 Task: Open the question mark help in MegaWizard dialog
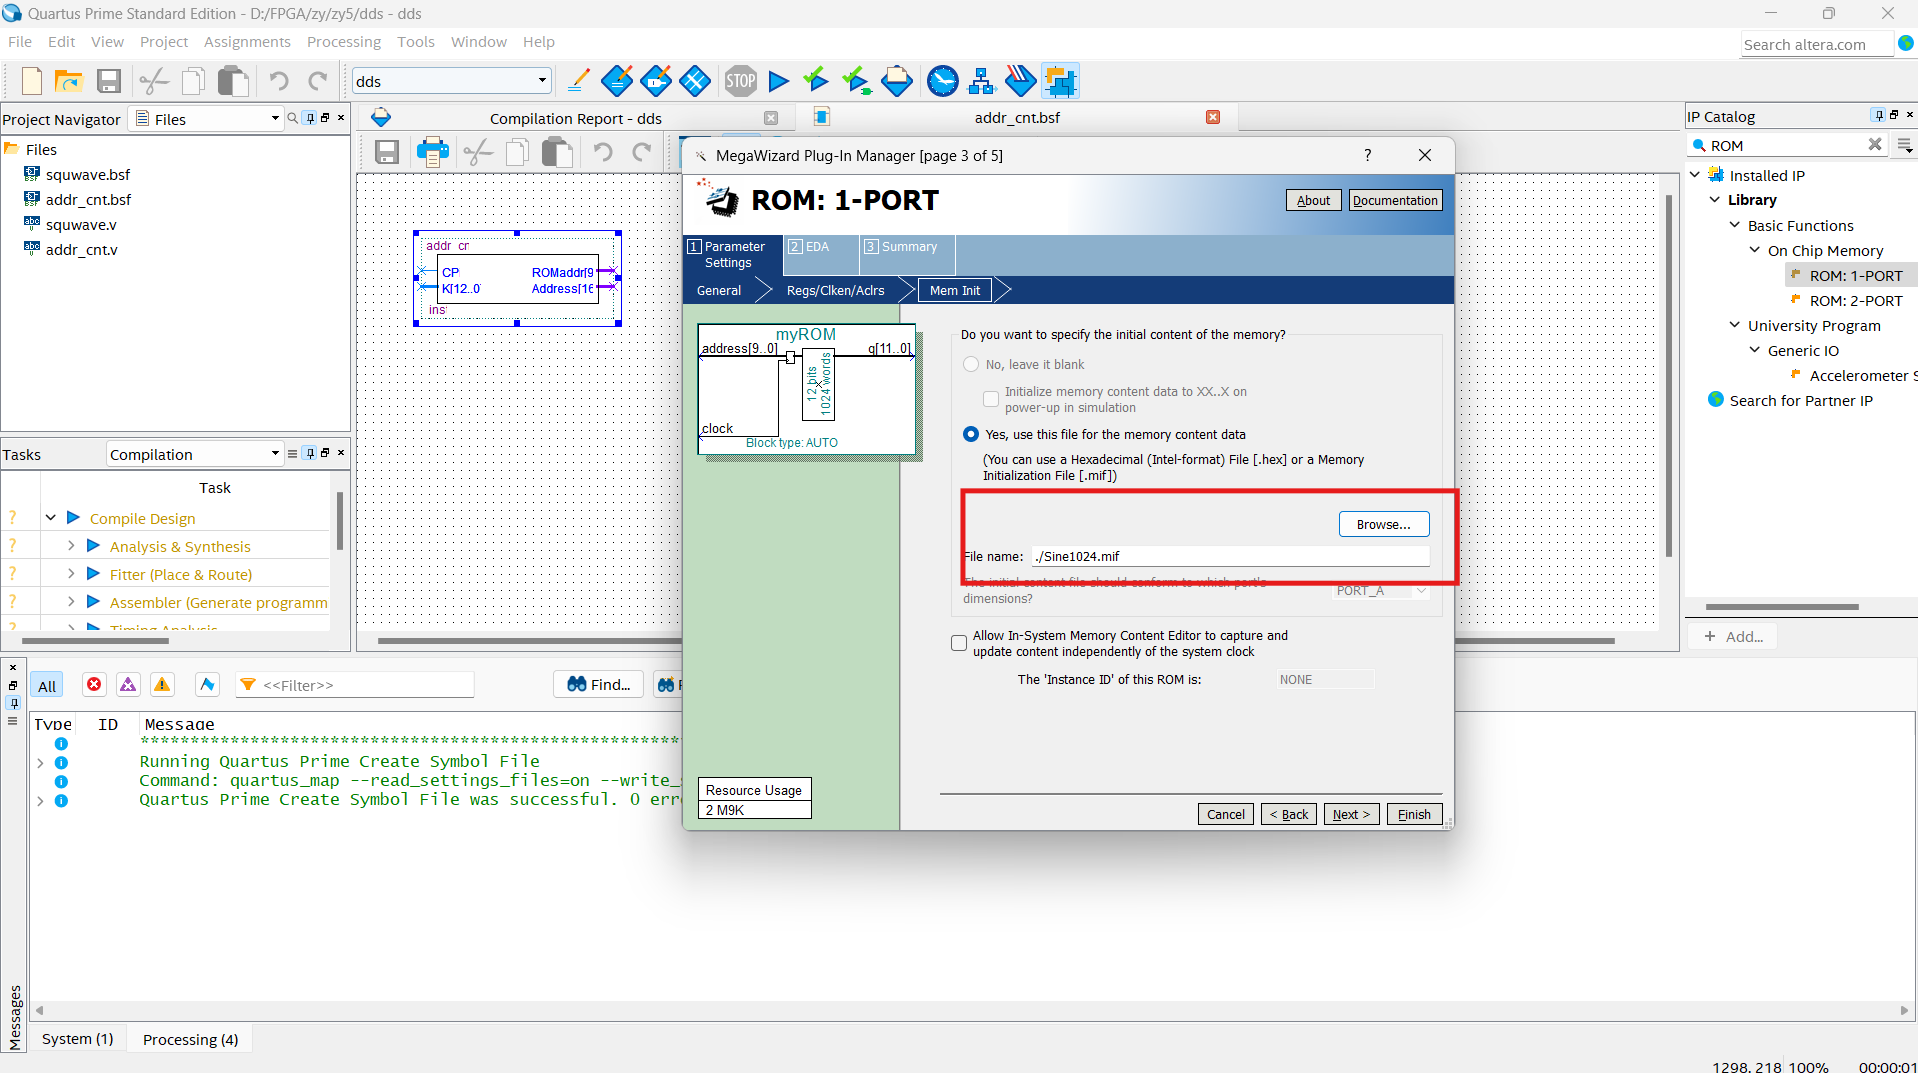pyautogui.click(x=1367, y=155)
